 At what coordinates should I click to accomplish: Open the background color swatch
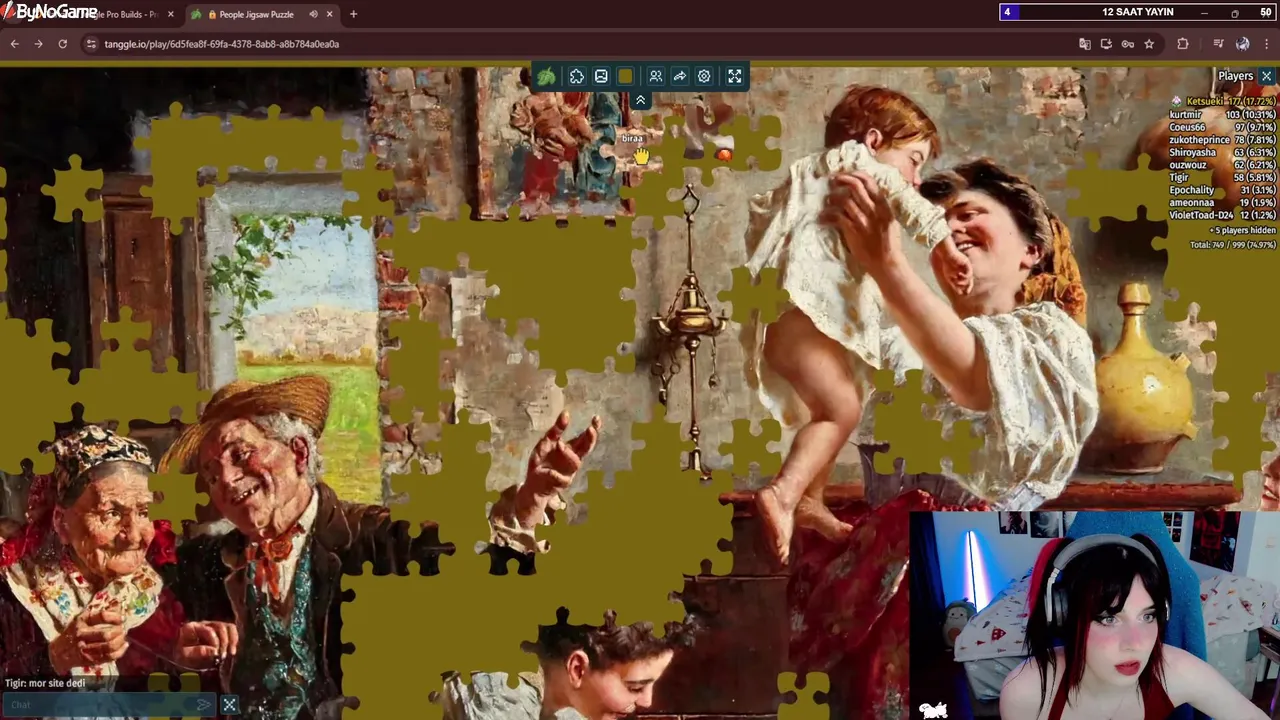[625, 76]
